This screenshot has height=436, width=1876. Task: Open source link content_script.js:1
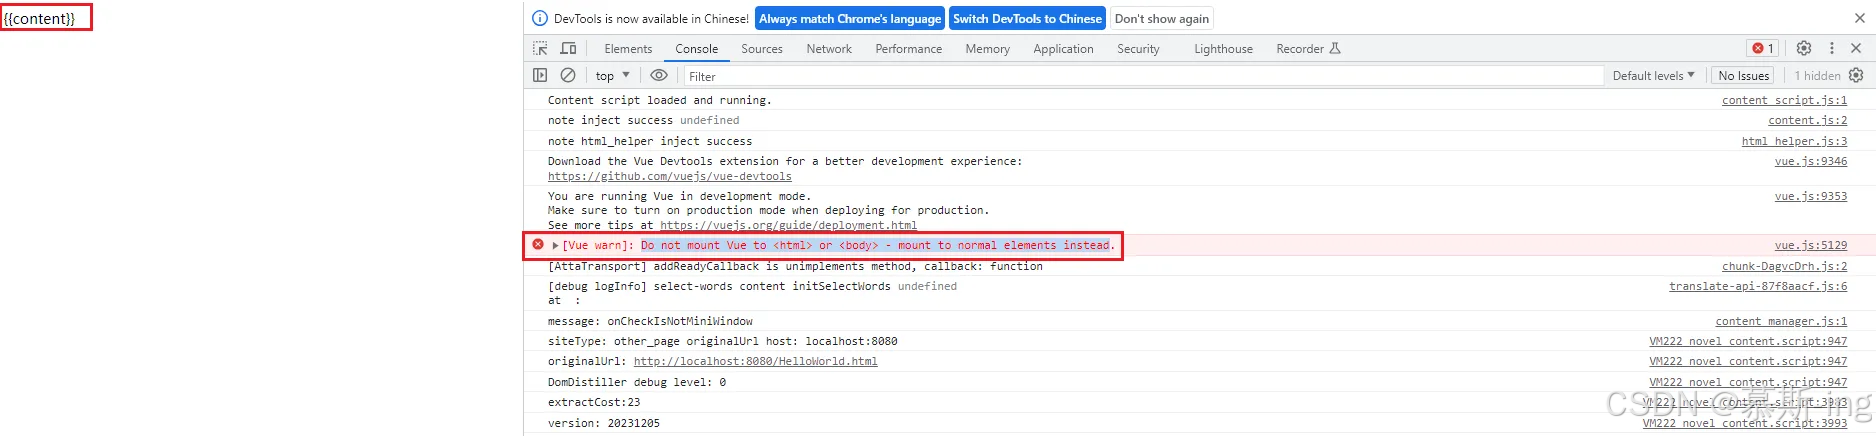click(1784, 100)
